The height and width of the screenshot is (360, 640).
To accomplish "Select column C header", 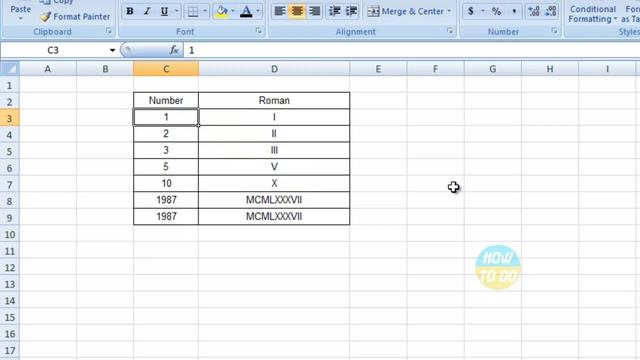I will [x=166, y=69].
